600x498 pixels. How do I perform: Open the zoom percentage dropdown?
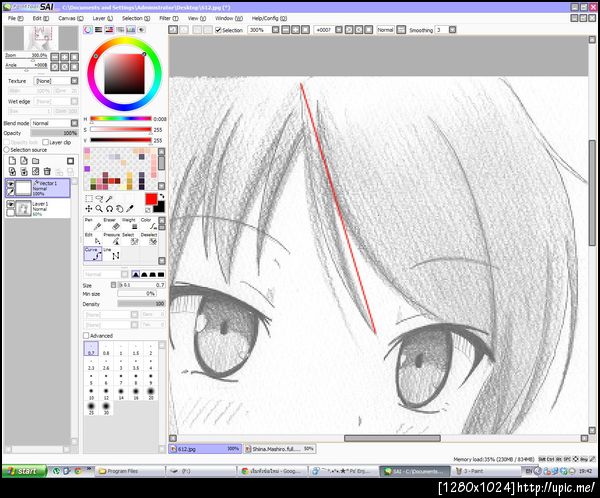click(x=276, y=30)
